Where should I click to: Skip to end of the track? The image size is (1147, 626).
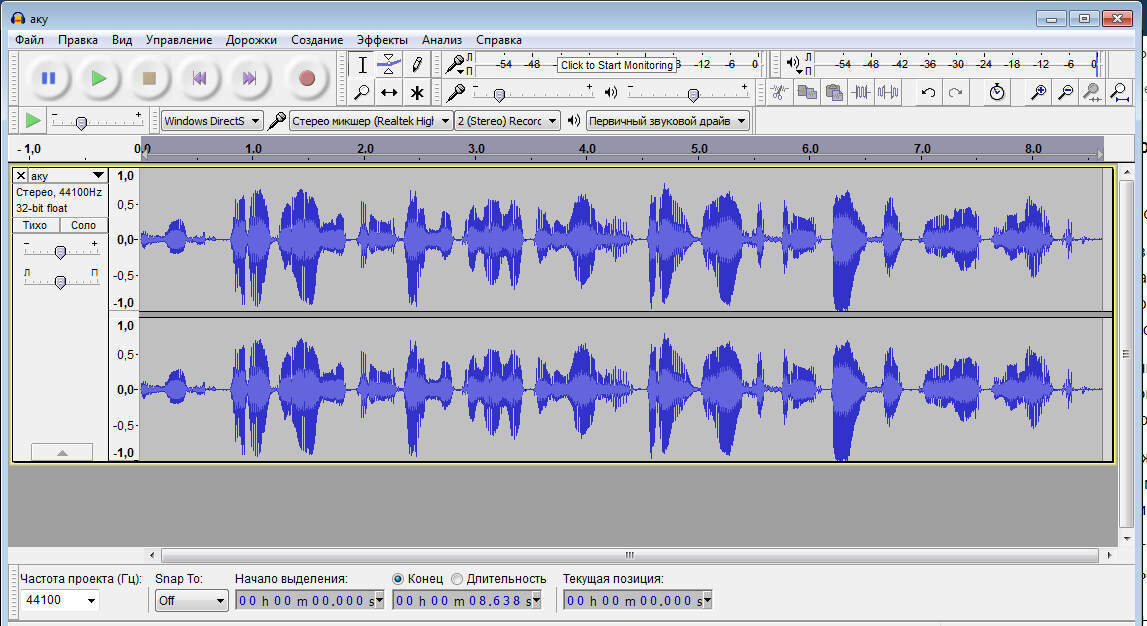coord(249,78)
